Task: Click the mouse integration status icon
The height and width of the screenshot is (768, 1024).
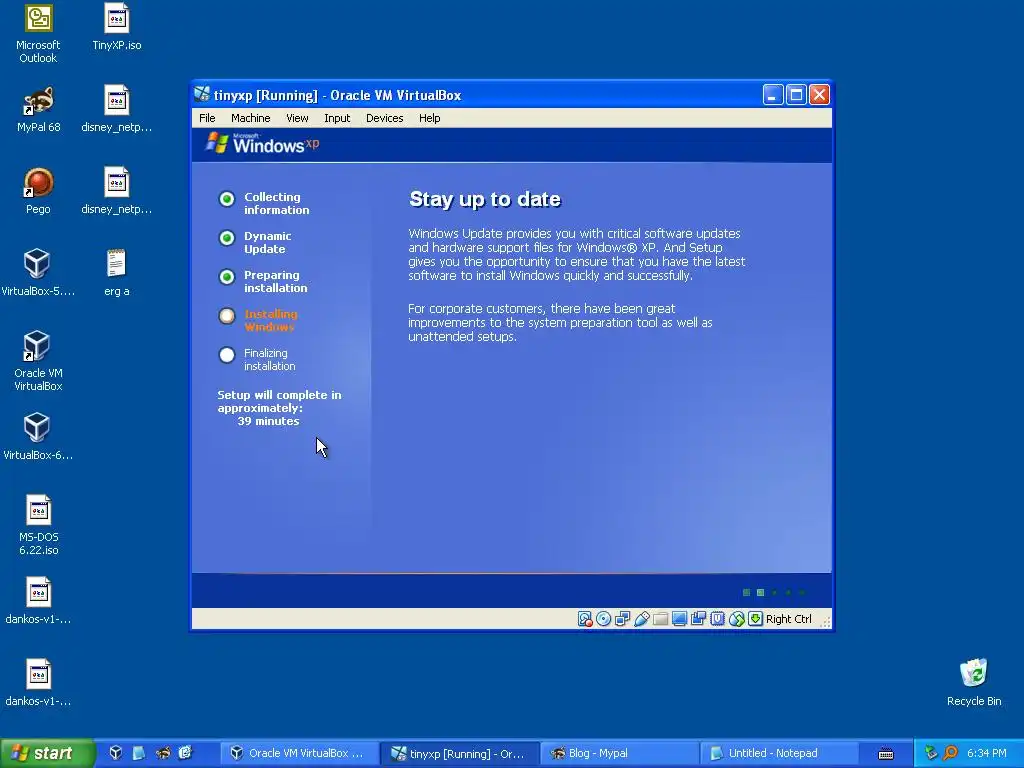Action: (x=737, y=618)
